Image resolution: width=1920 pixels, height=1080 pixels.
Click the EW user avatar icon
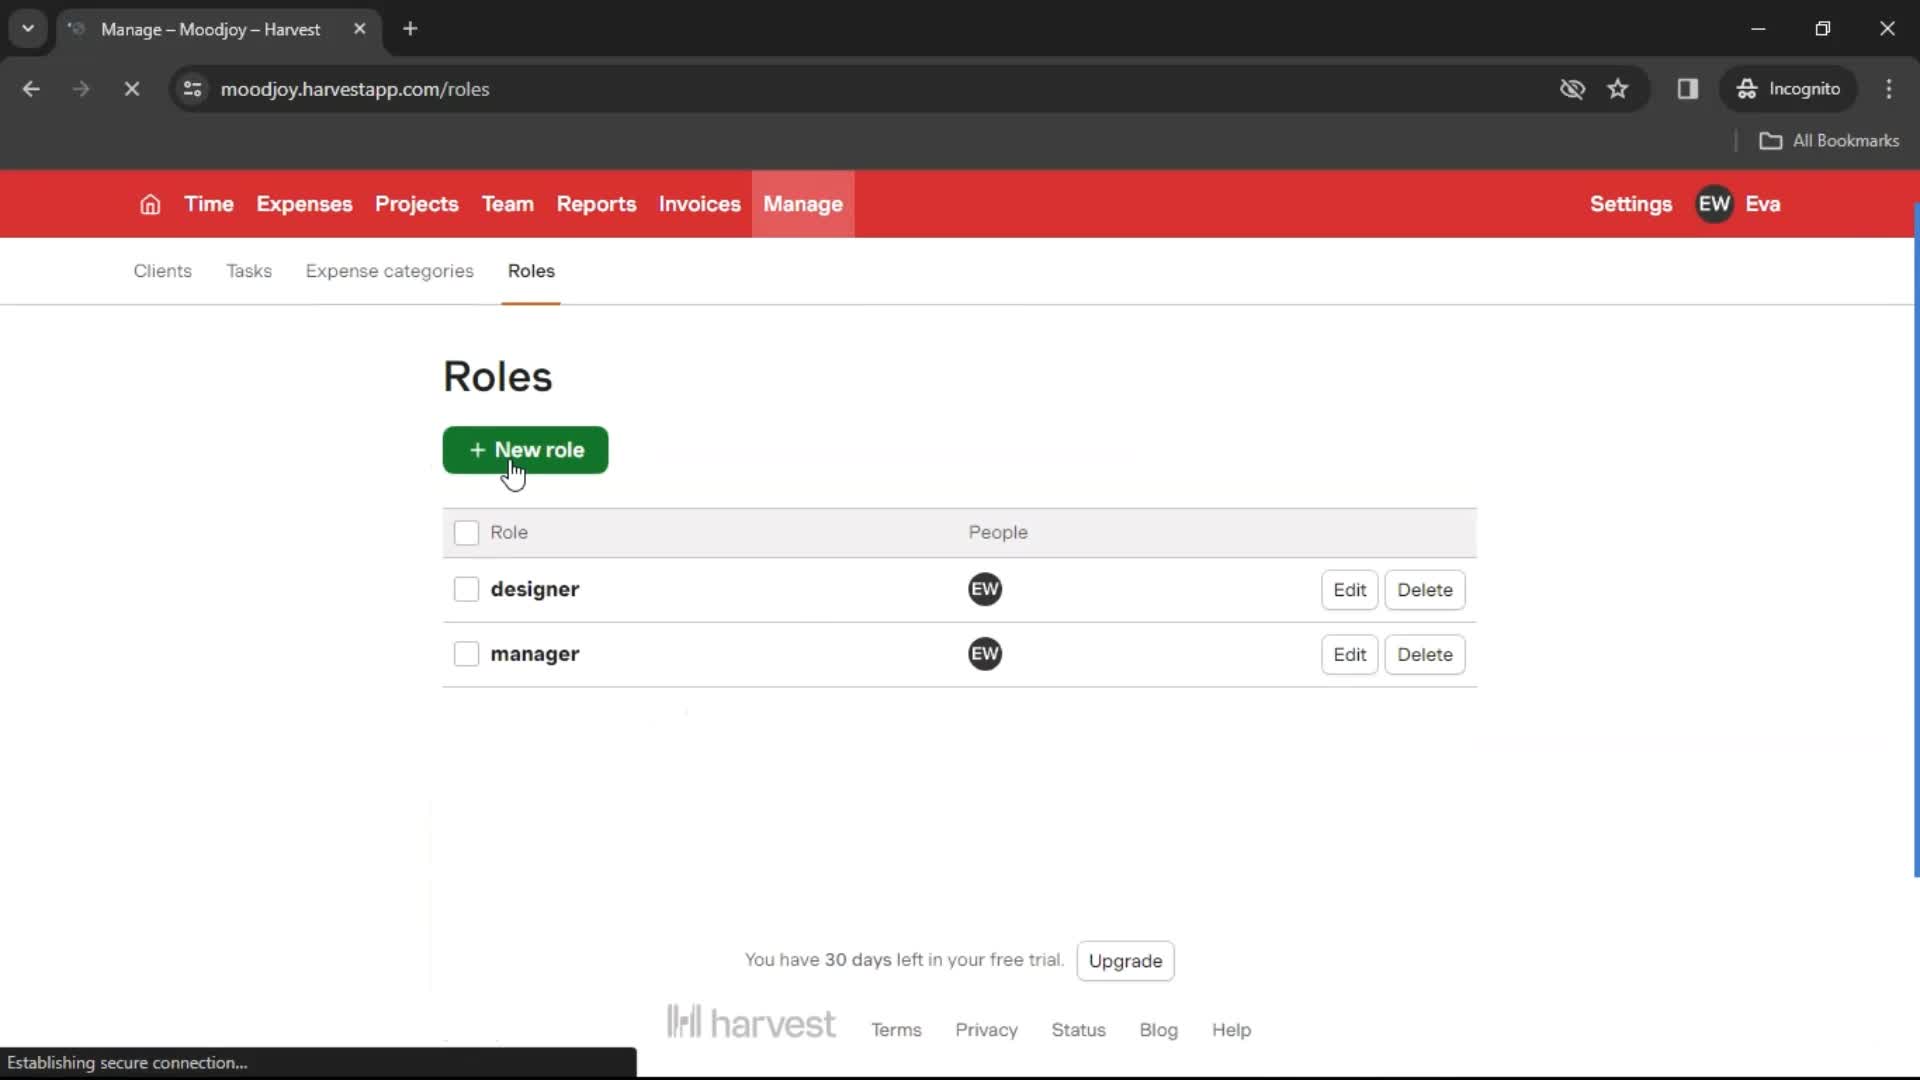(1714, 203)
